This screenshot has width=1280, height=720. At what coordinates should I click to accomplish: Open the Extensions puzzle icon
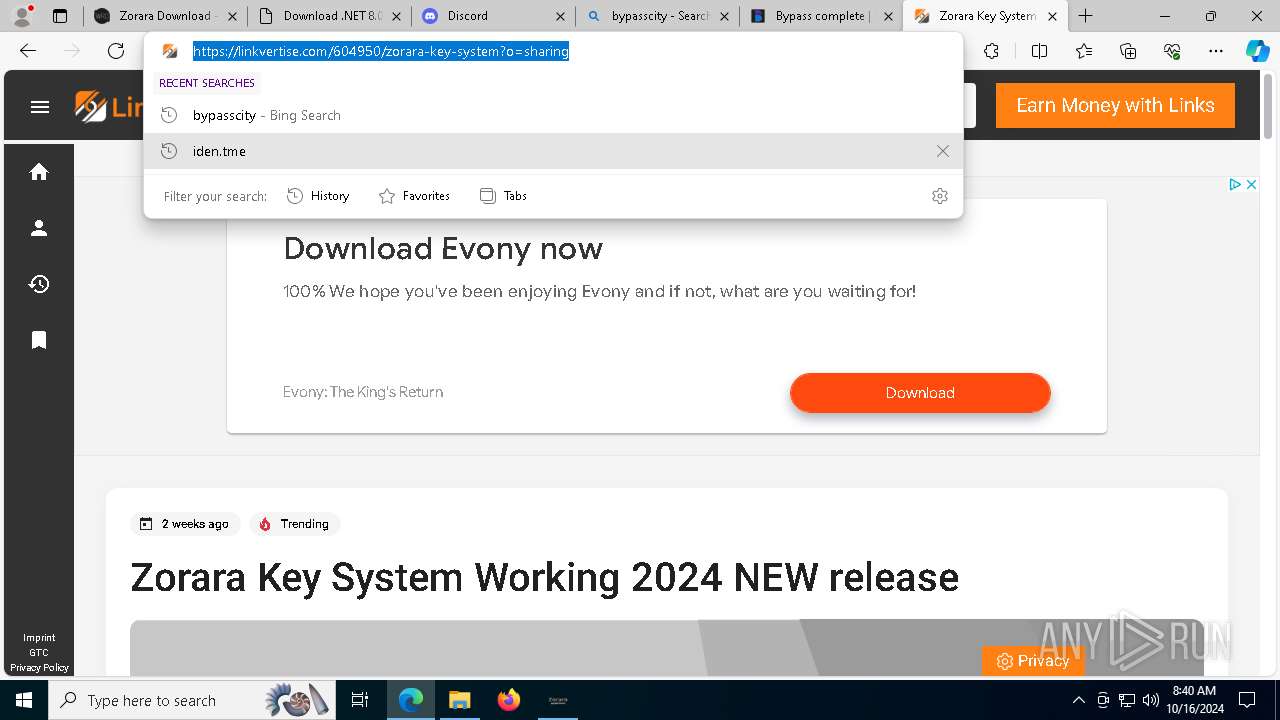pos(991,51)
